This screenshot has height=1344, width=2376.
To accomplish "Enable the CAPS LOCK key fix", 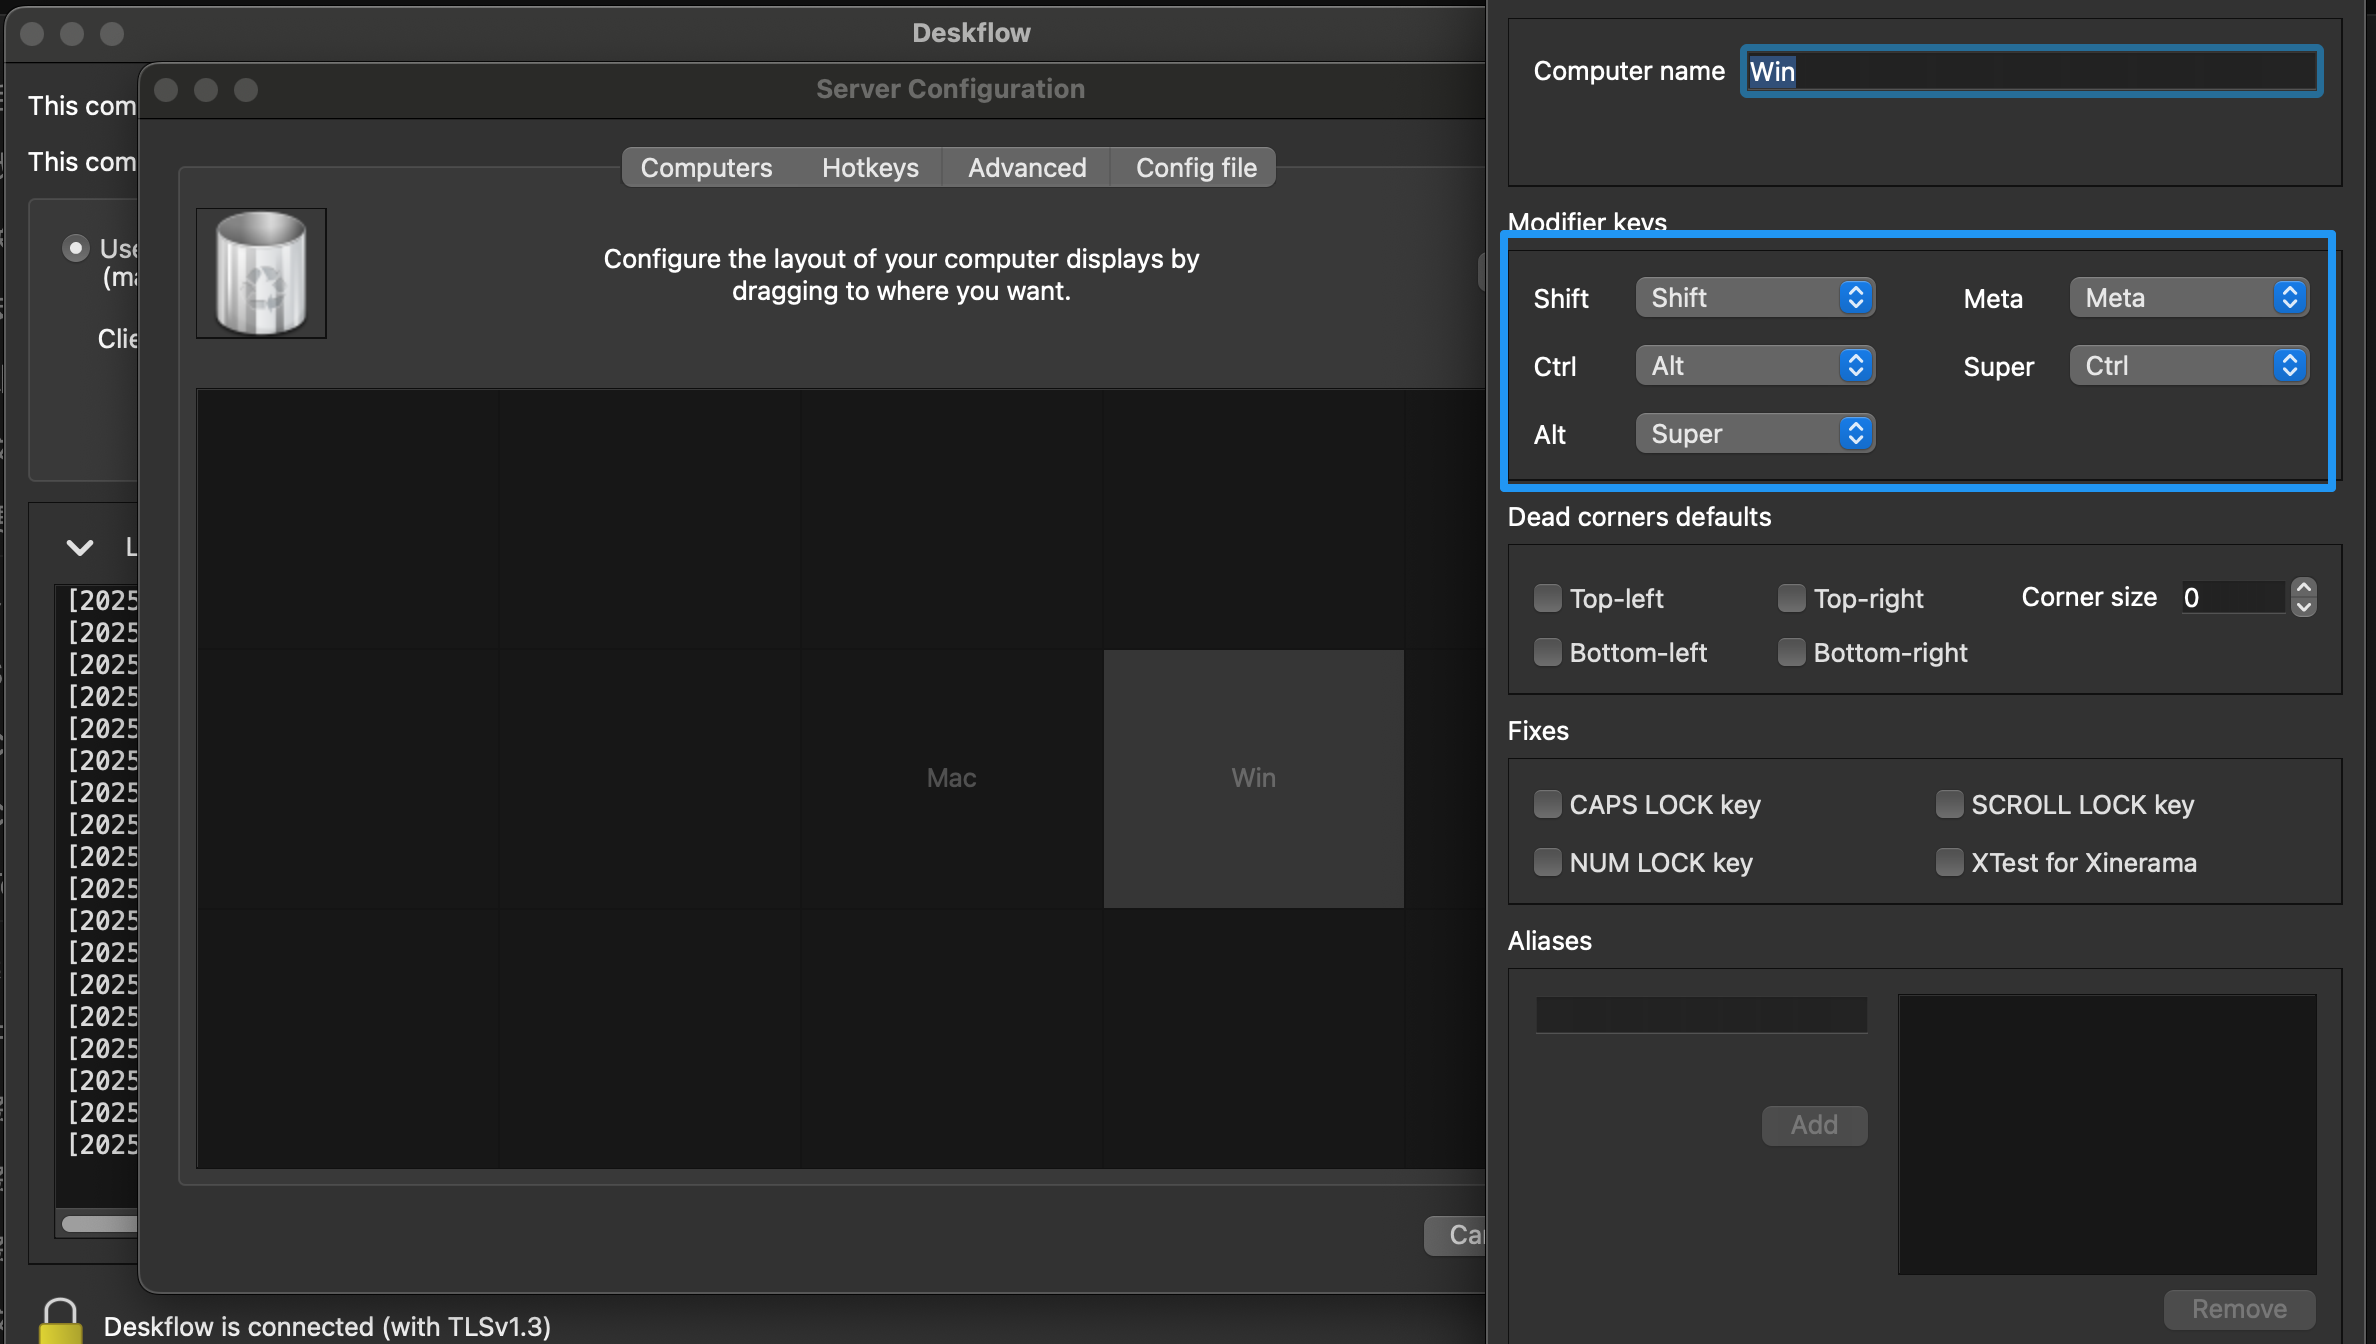I will point(1547,804).
